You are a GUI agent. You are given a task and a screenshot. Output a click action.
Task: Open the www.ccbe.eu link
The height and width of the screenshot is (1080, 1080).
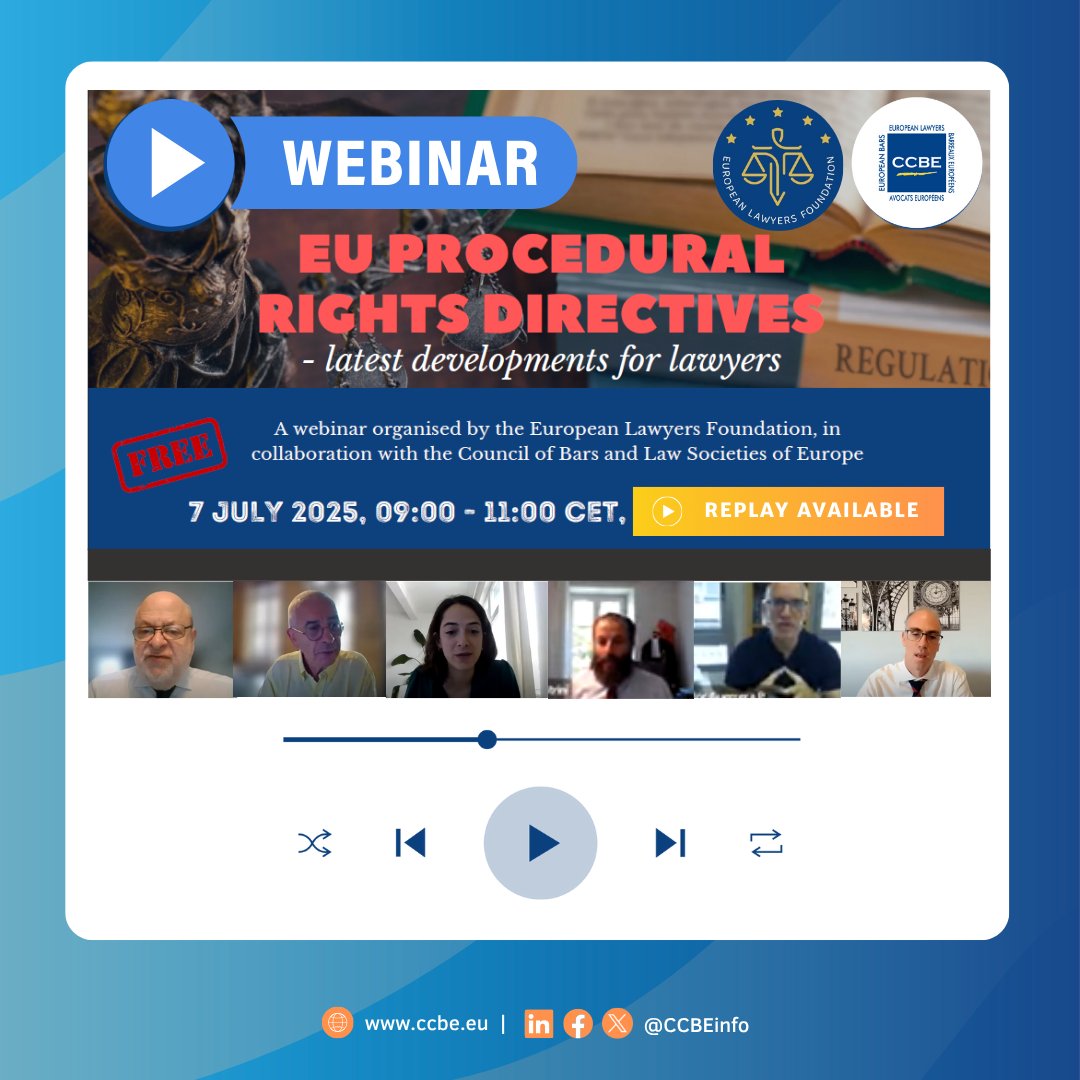(x=426, y=1024)
